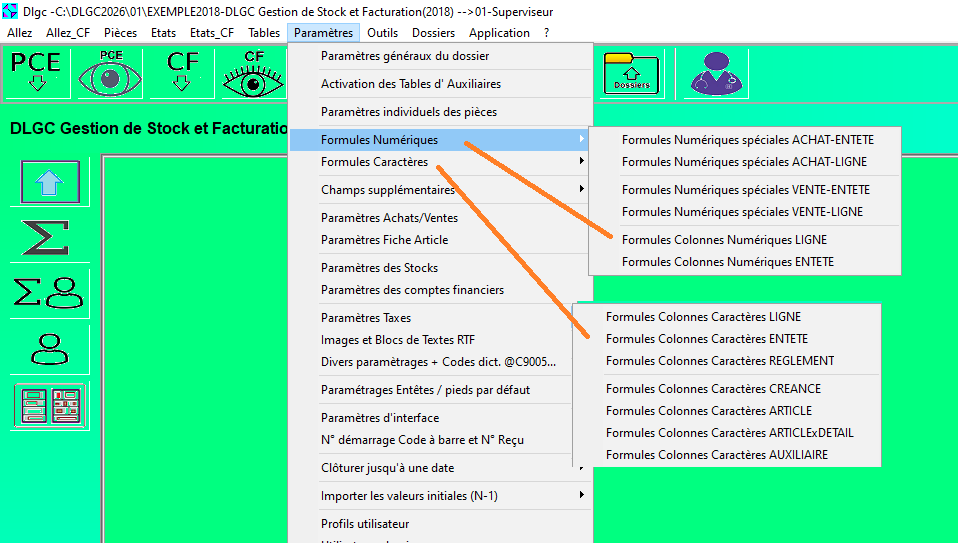This screenshot has width=958, height=543.
Task: Click the up-arrow icon in left sidebar
Action: (50, 182)
